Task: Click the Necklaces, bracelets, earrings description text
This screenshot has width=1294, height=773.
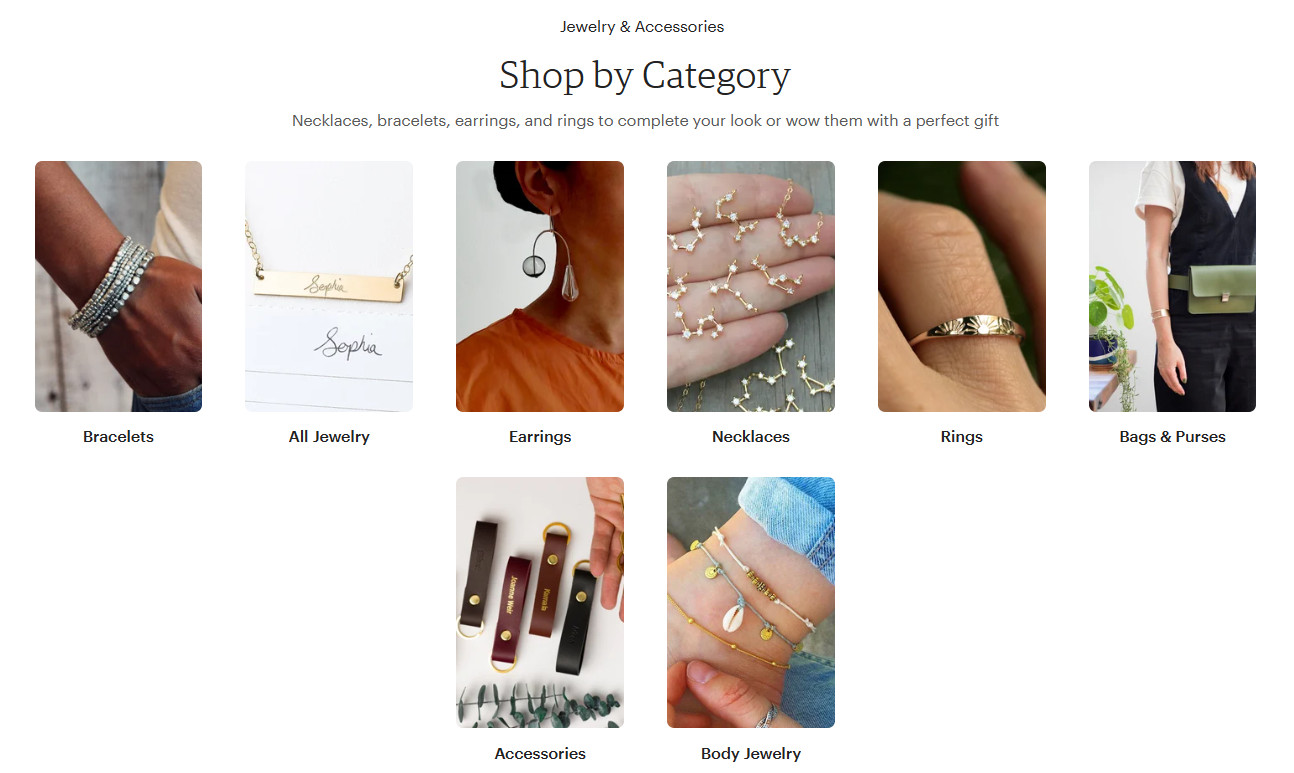Action: [x=646, y=121]
